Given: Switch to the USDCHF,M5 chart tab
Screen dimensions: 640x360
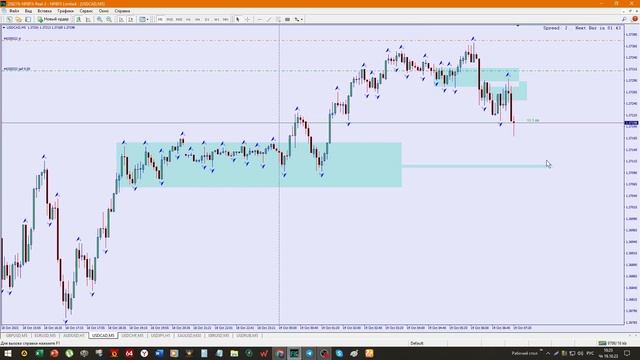Looking at the screenshot, I should click(x=132, y=336).
